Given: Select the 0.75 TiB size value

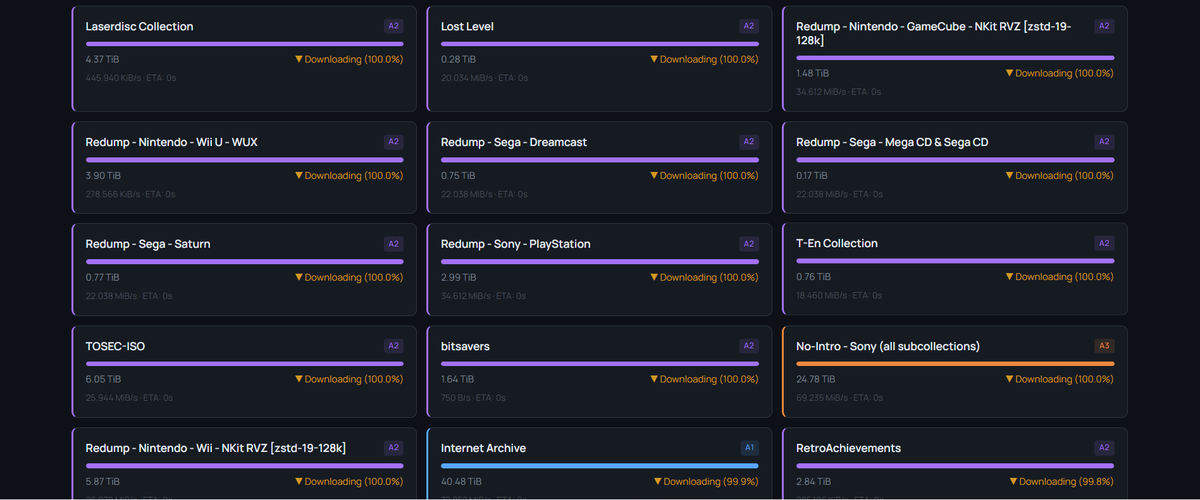Looking at the screenshot, I should pos(458,176).
